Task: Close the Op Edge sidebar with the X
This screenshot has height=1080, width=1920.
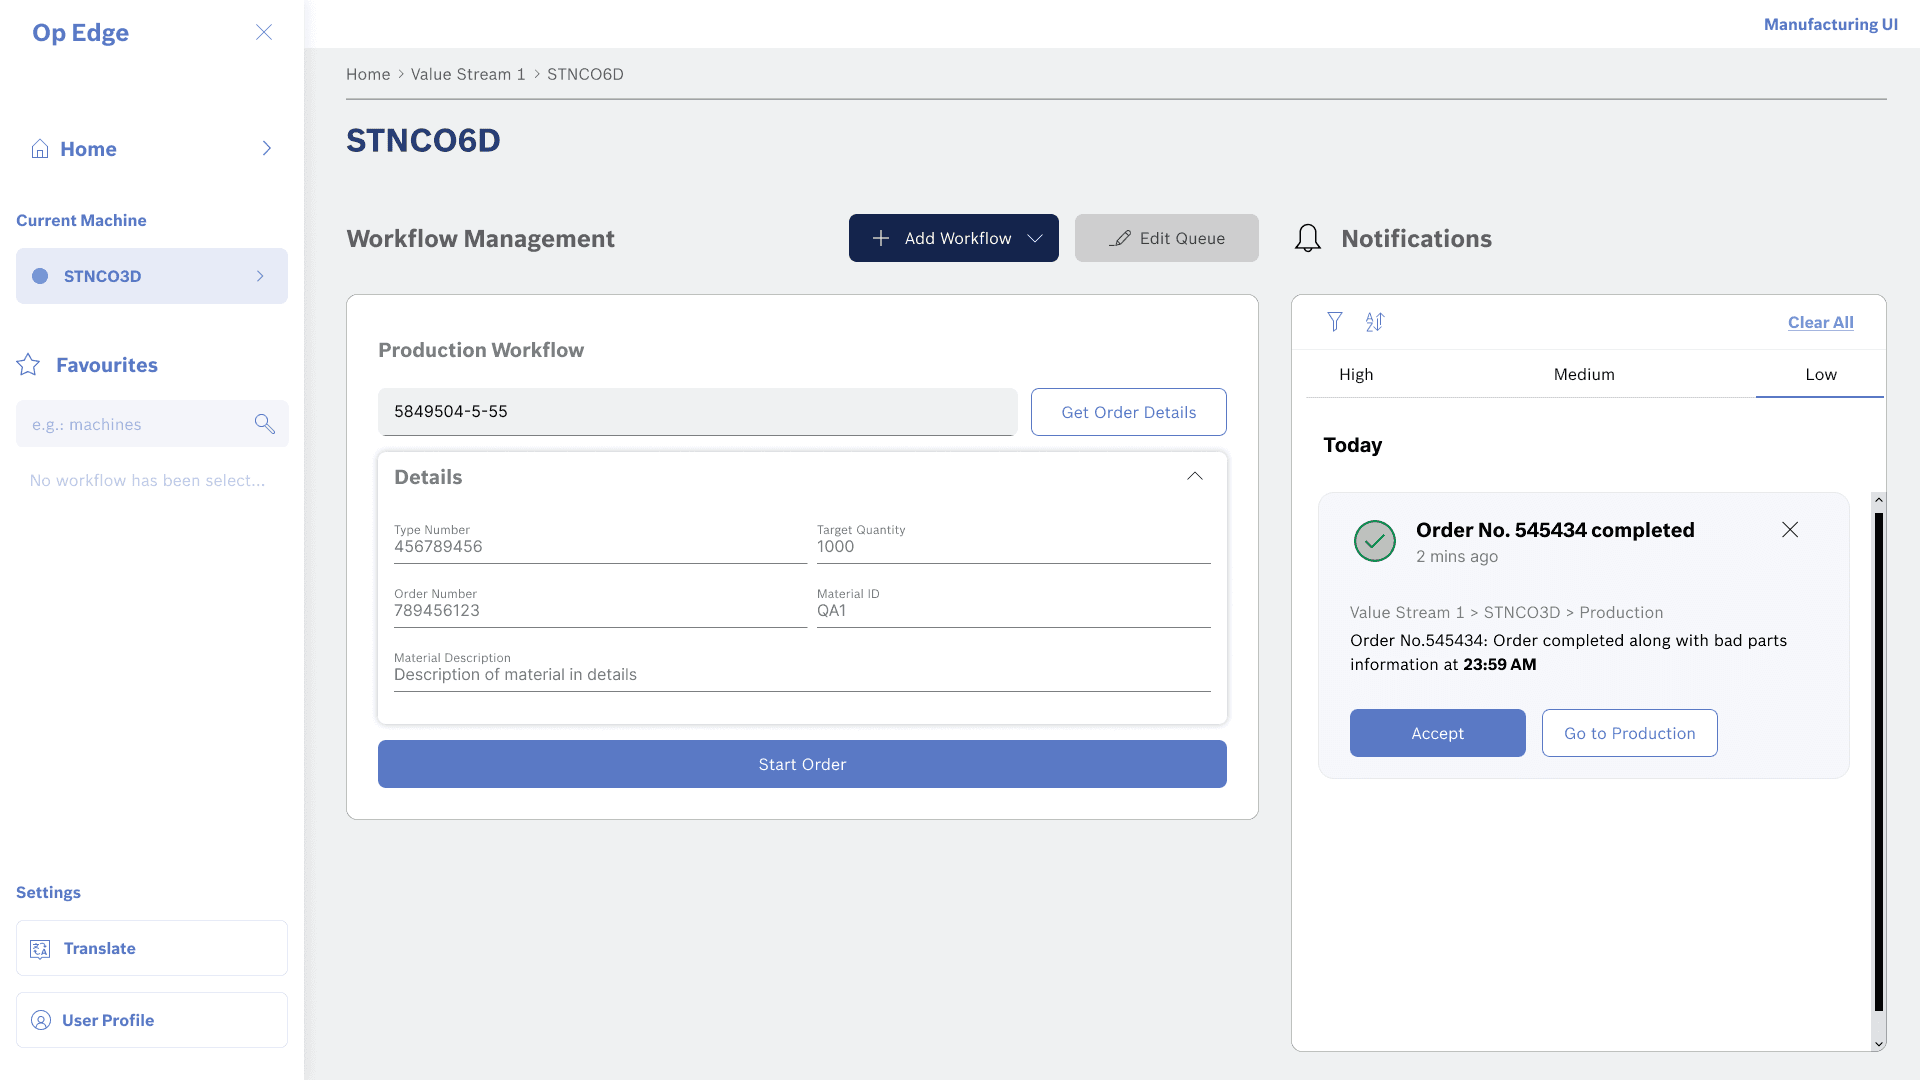Action: click(264, 32)
